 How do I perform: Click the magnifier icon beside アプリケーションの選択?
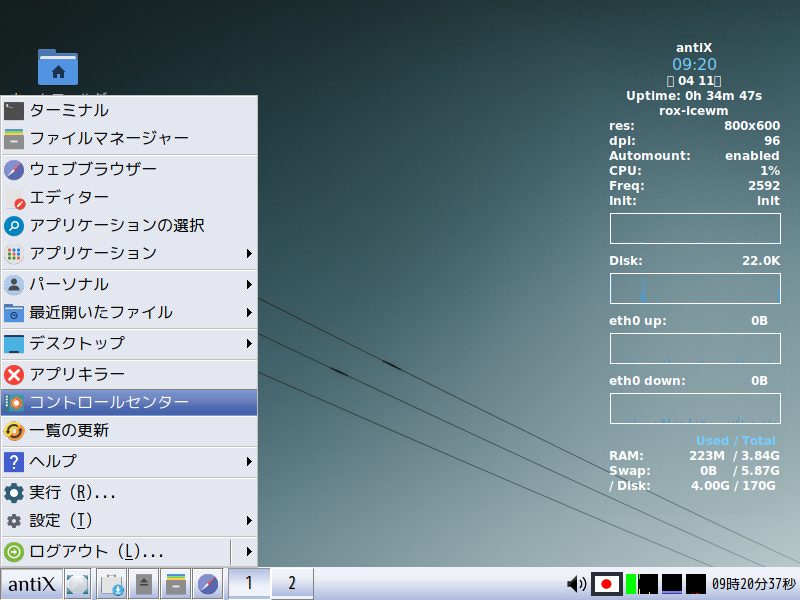coord(14,226)
